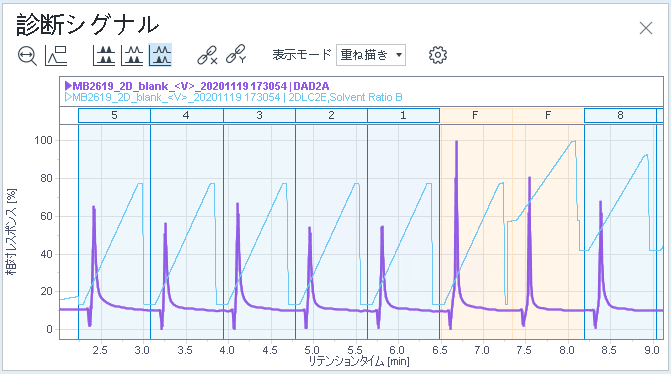The height and width of the screenshot is (374, 671).
Task: Select cut segment header 3
Action: coord(259,116)
